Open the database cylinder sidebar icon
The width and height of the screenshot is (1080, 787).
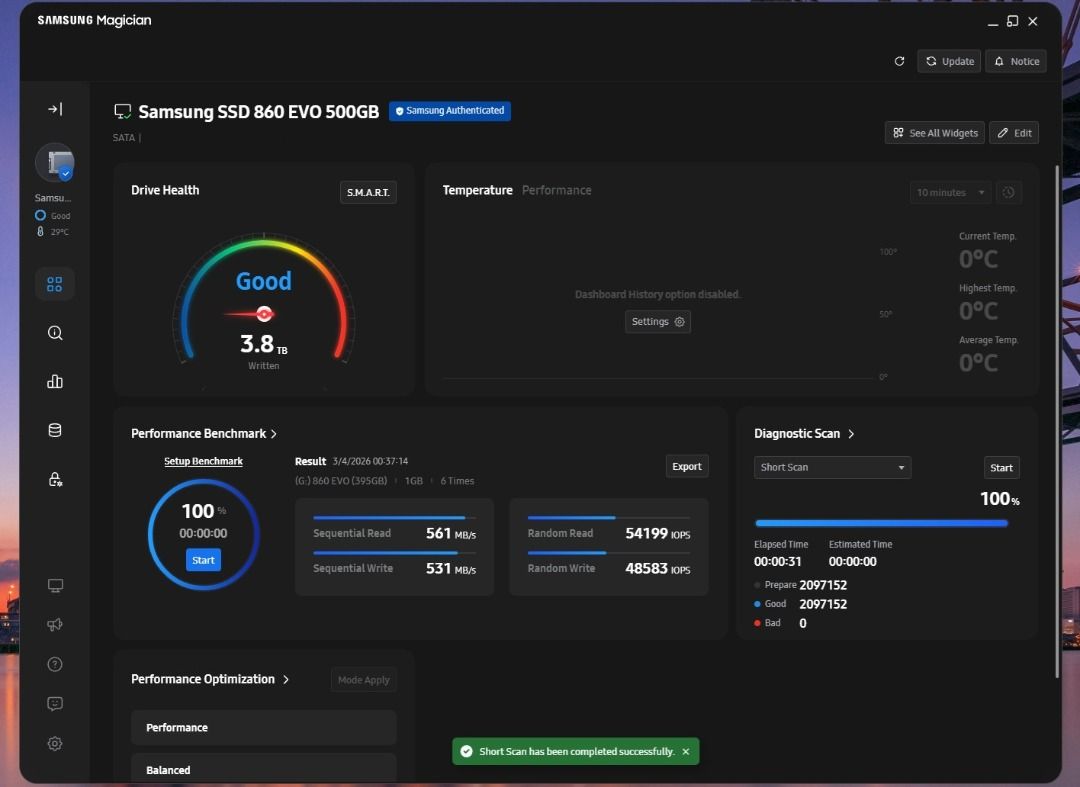[x=55, y=430]
